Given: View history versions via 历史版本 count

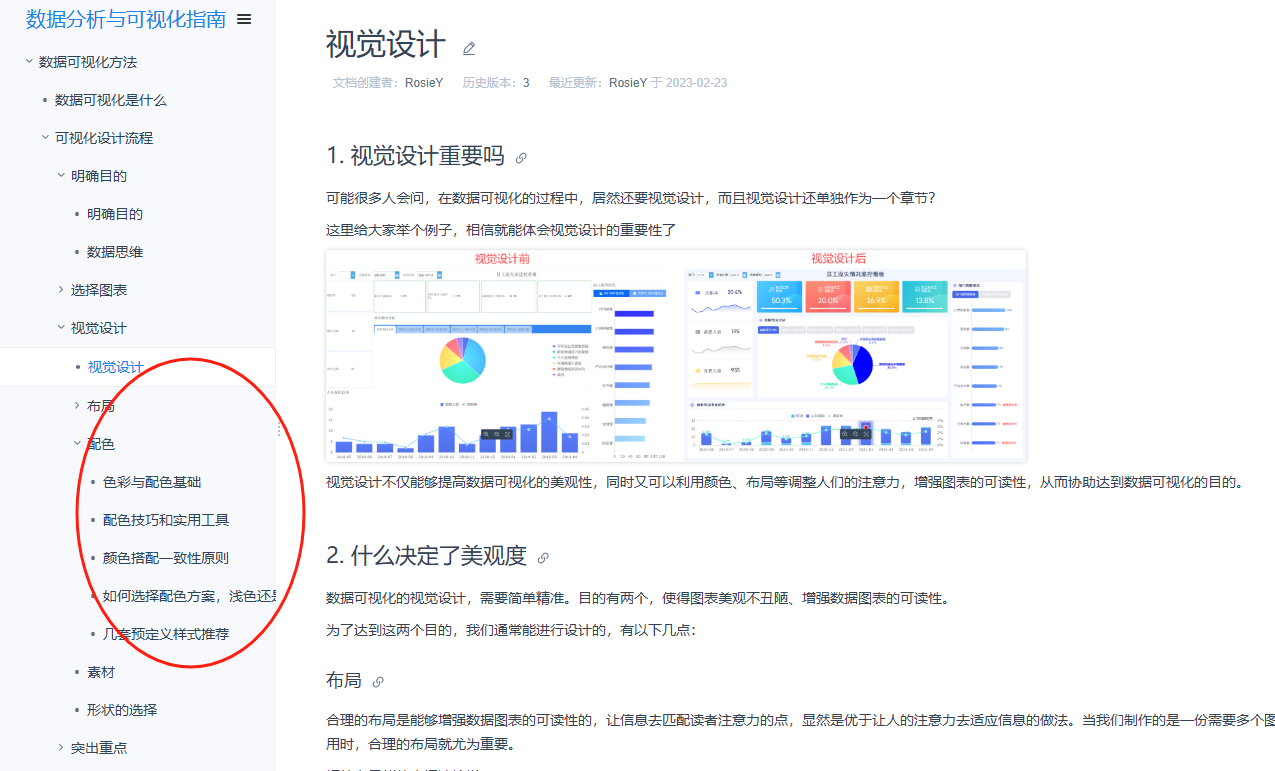Looking at the screenshot, I should pos(526,83).
